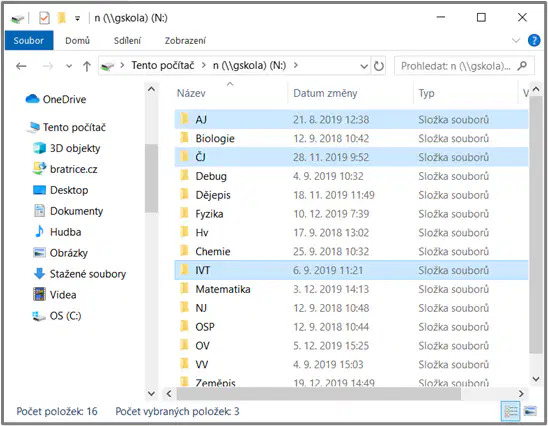This screenshot has width=548, height=426.
Task: Switch to Details view in status bar
Action: click(x=511, y=411)
